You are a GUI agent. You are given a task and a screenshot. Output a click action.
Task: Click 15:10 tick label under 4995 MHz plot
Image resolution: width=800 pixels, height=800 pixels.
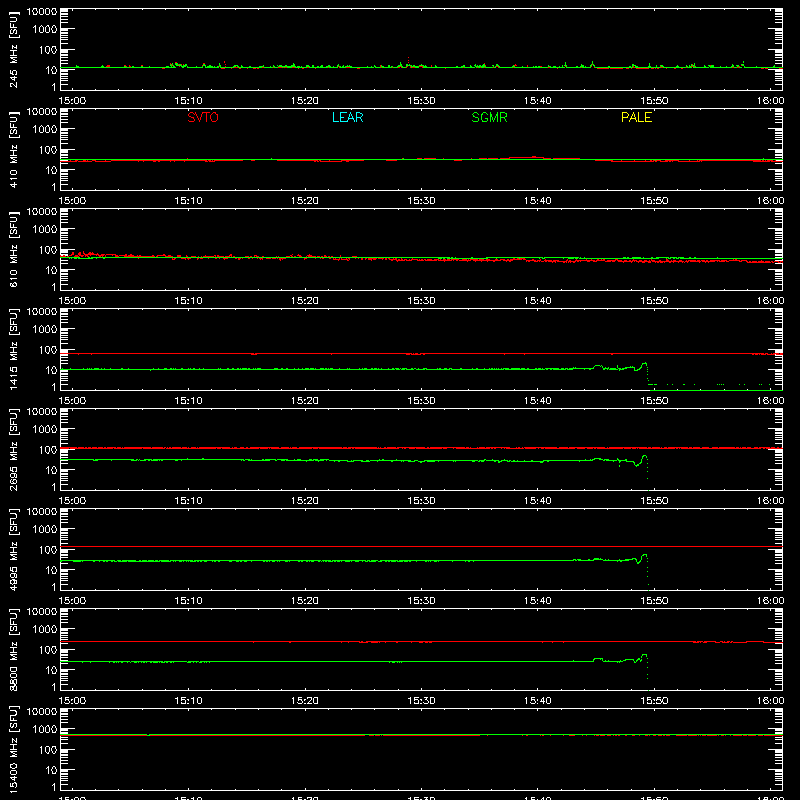click(x=189, y=601)
